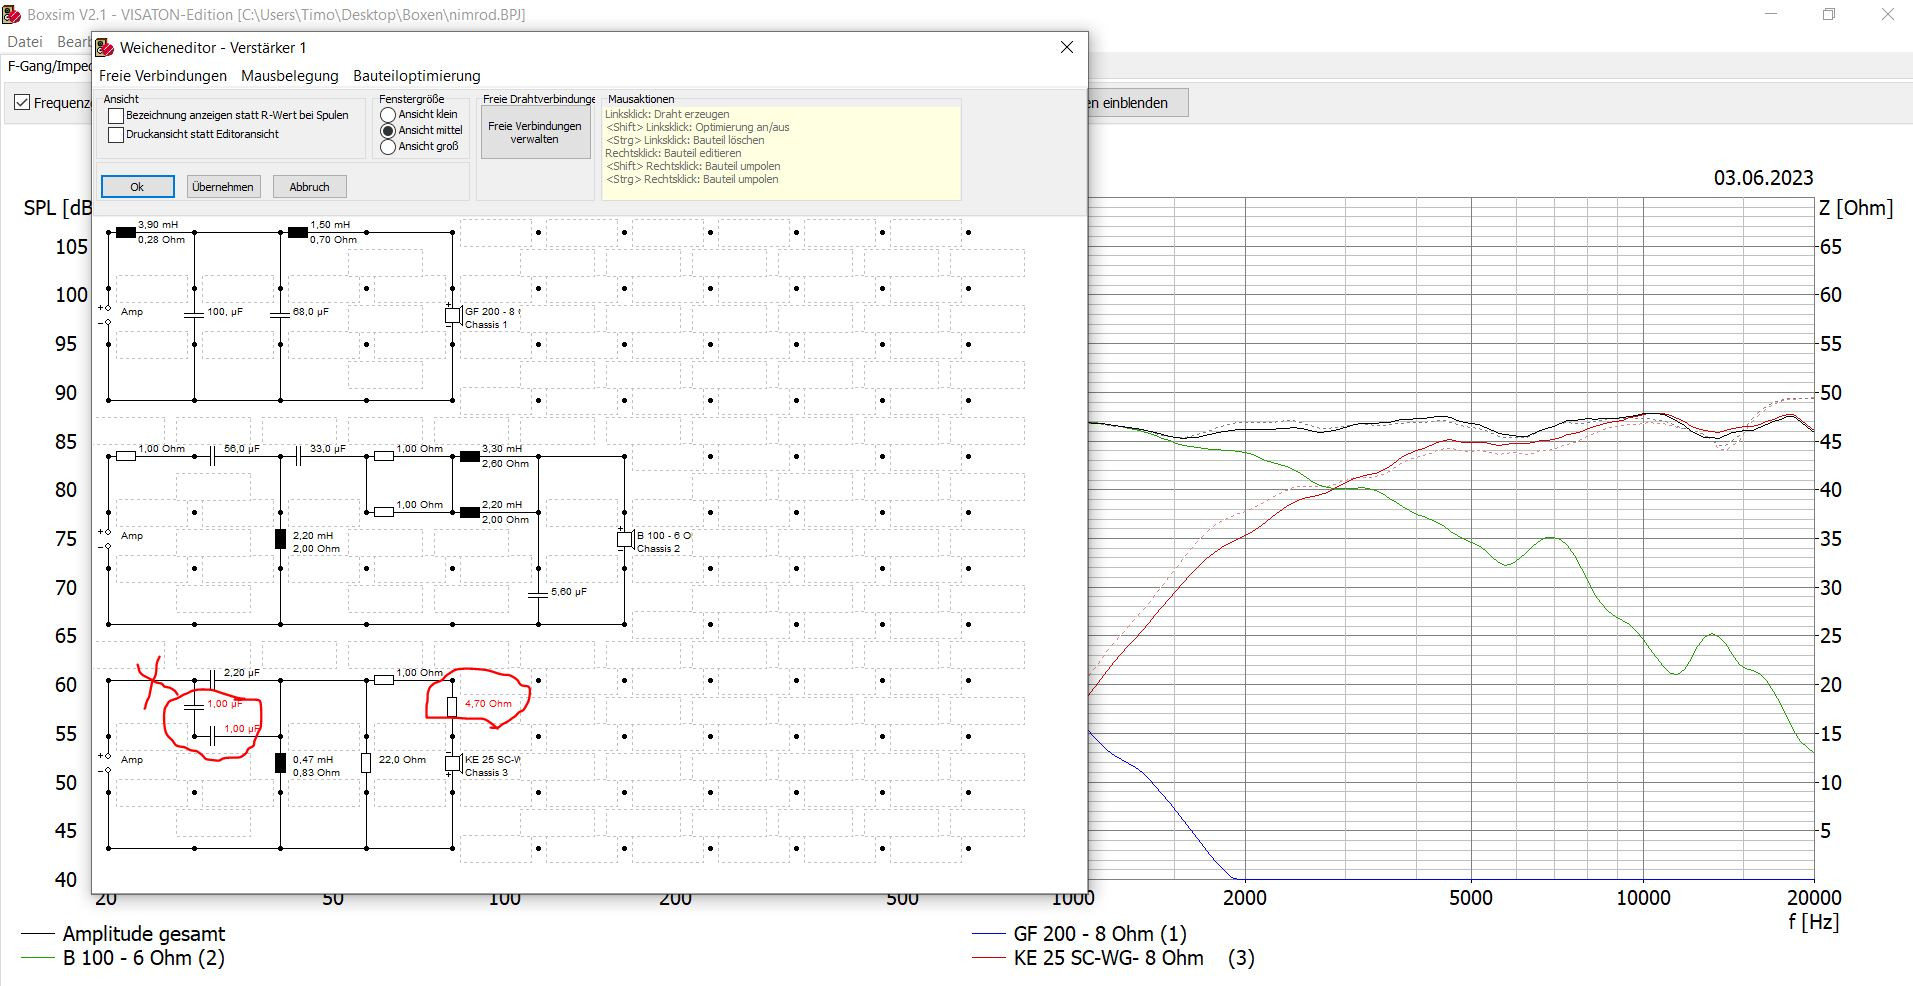Click the 3,90 mH inductor in top circuit
This screenshot has height=986, width=1913.
(x=126, y=233)
